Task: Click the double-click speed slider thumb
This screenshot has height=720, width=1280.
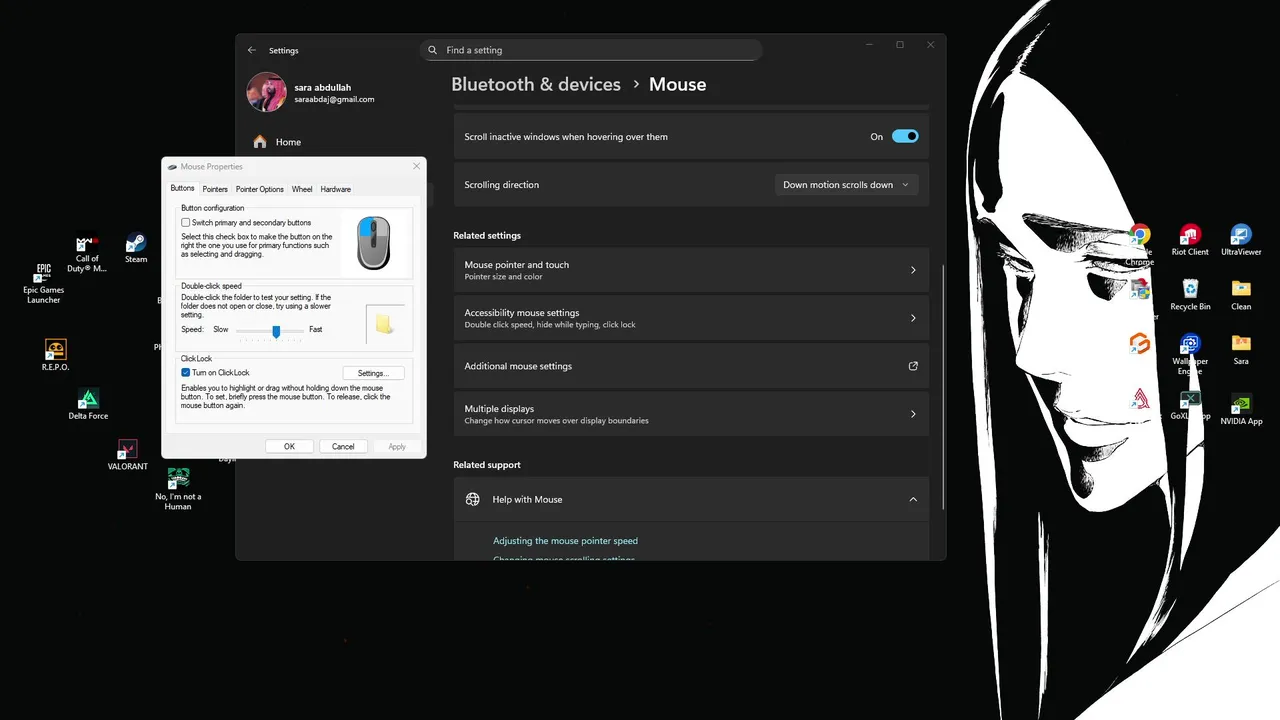Action: 276,331
